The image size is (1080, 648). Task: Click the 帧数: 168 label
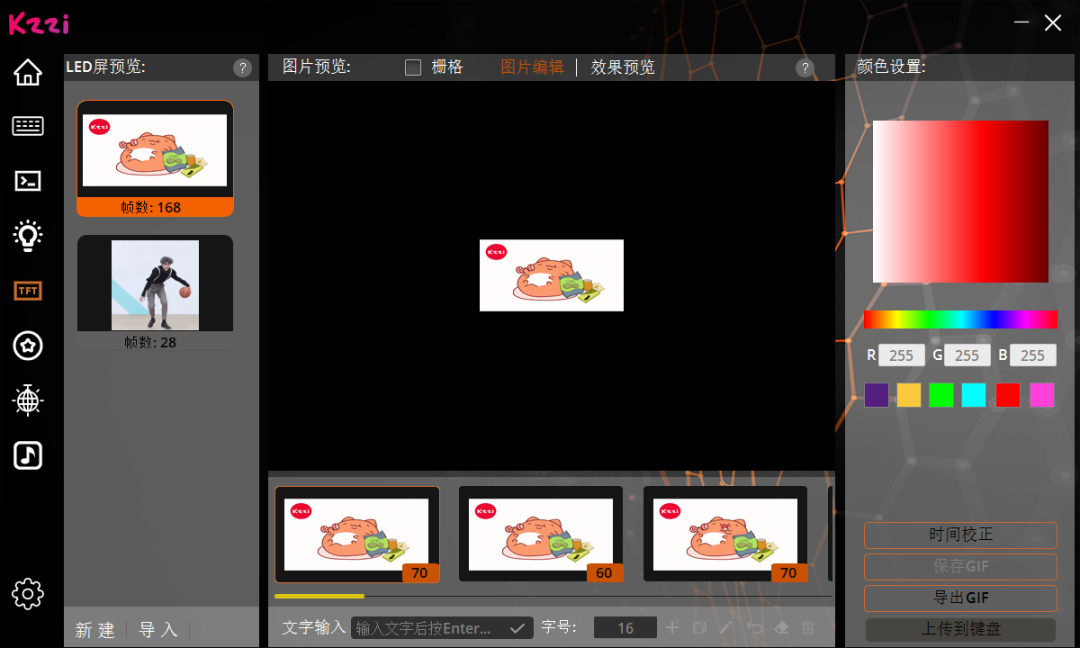[x=151, y=207]
